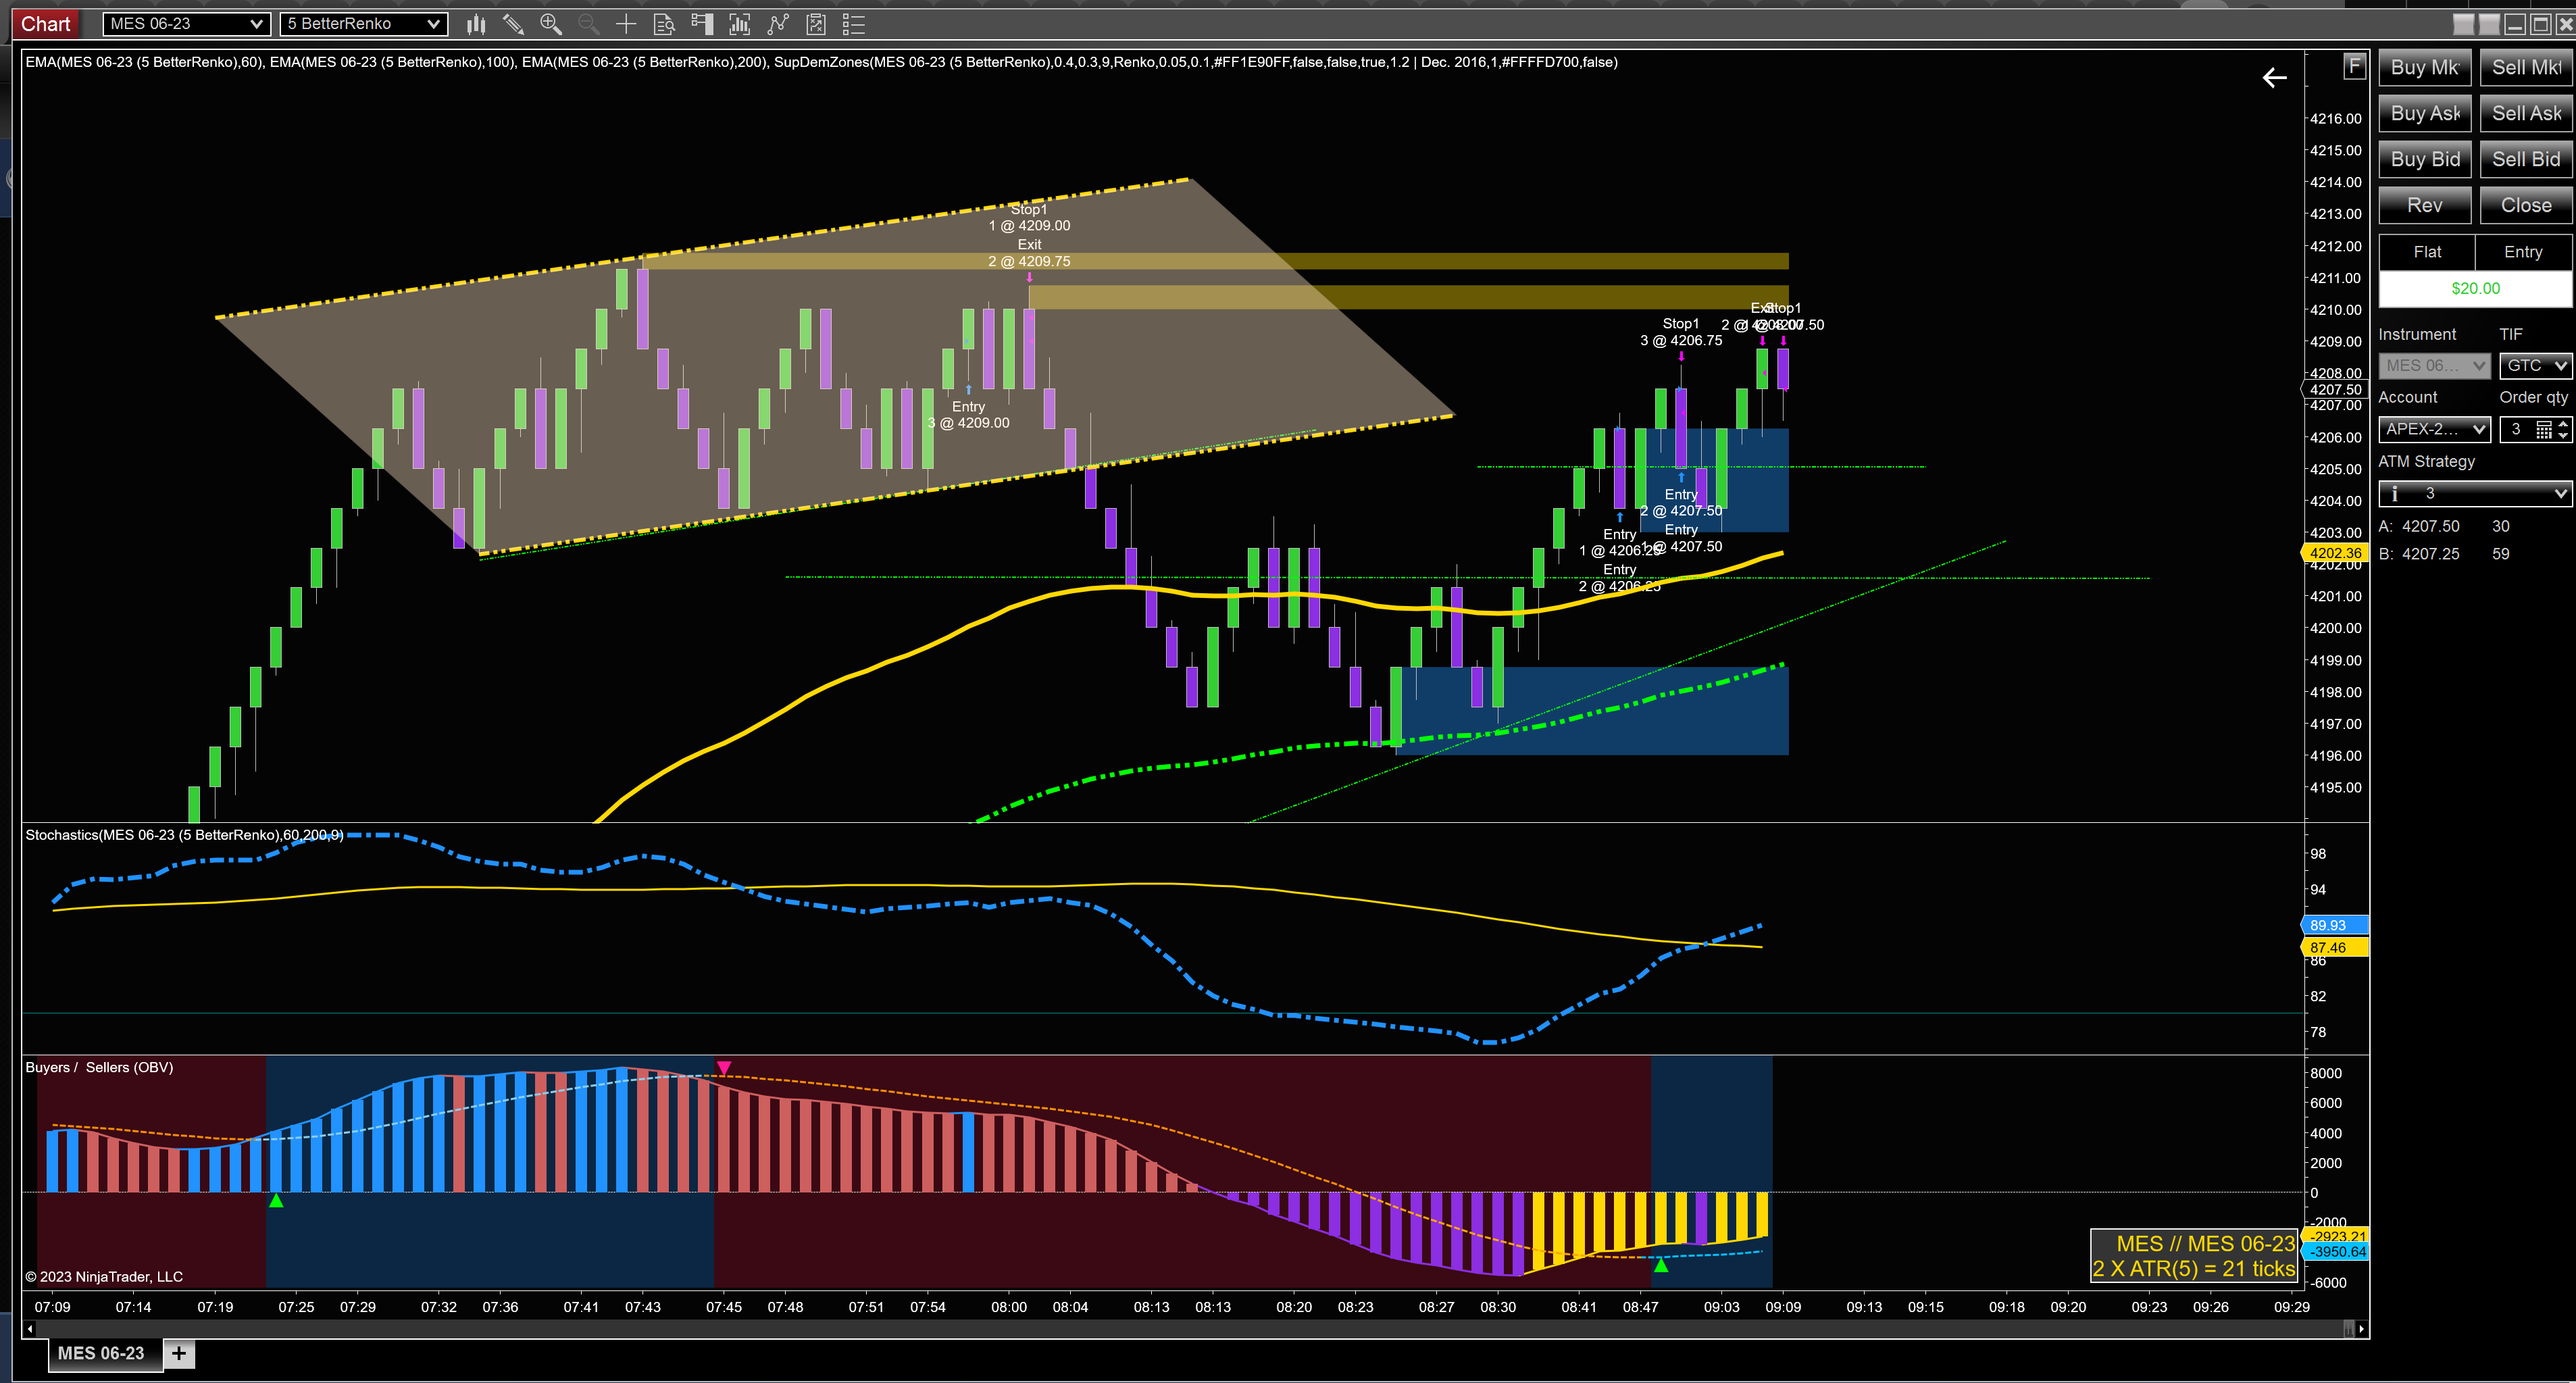Click the $20.00 PnL display
Image resolution: width=2576 pixels, height=1383 pixels.
[x=2475, y=289]
